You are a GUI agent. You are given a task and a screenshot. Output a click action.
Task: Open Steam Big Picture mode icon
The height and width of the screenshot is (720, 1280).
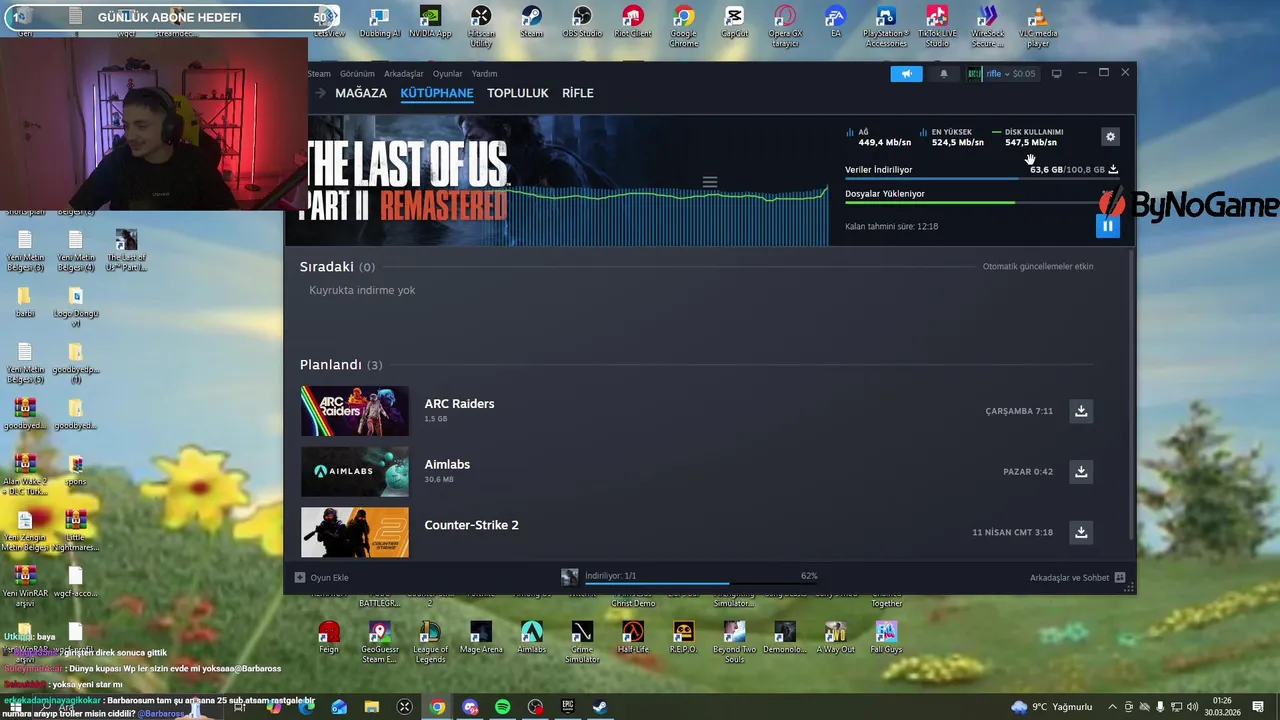tap(1056, 73)
